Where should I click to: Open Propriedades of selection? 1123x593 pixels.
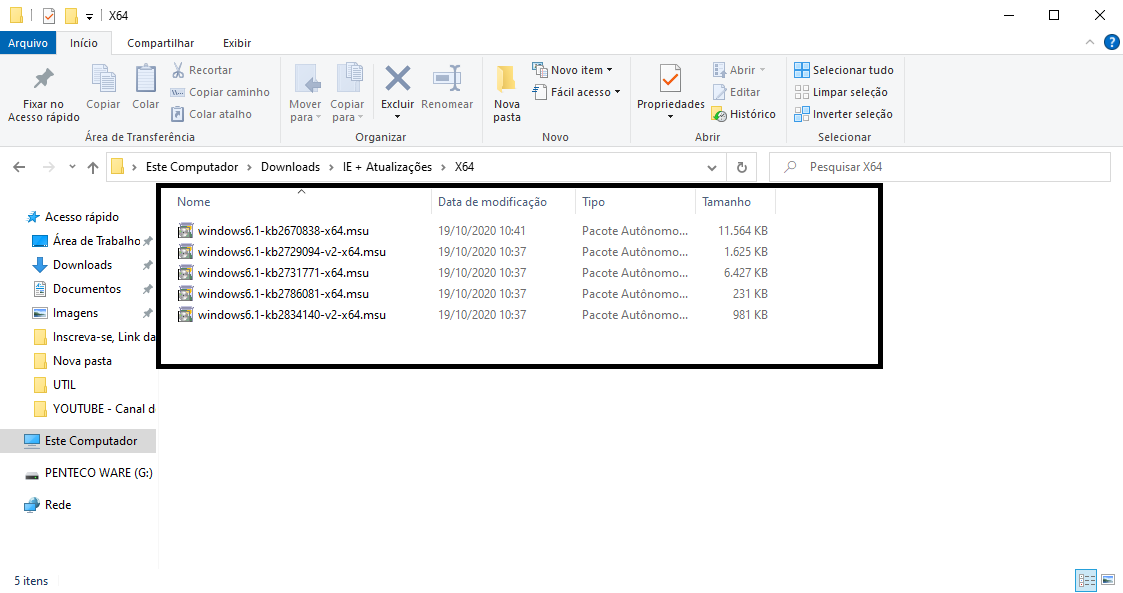[670, 92]
